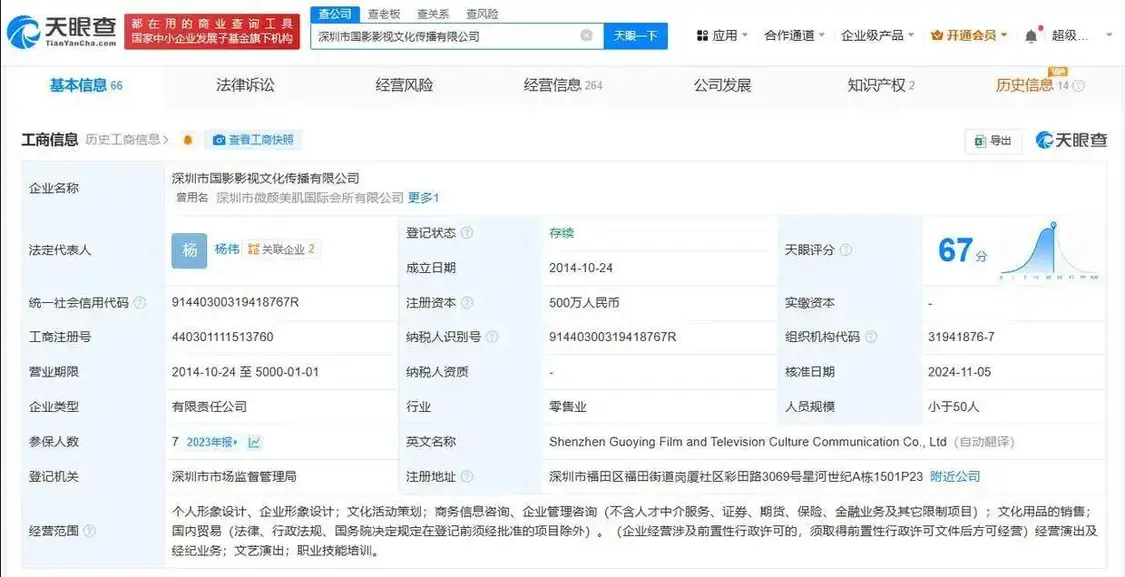Switch to the 查公司 search tab
The image size is (1125, 577).
coord(335,14)
